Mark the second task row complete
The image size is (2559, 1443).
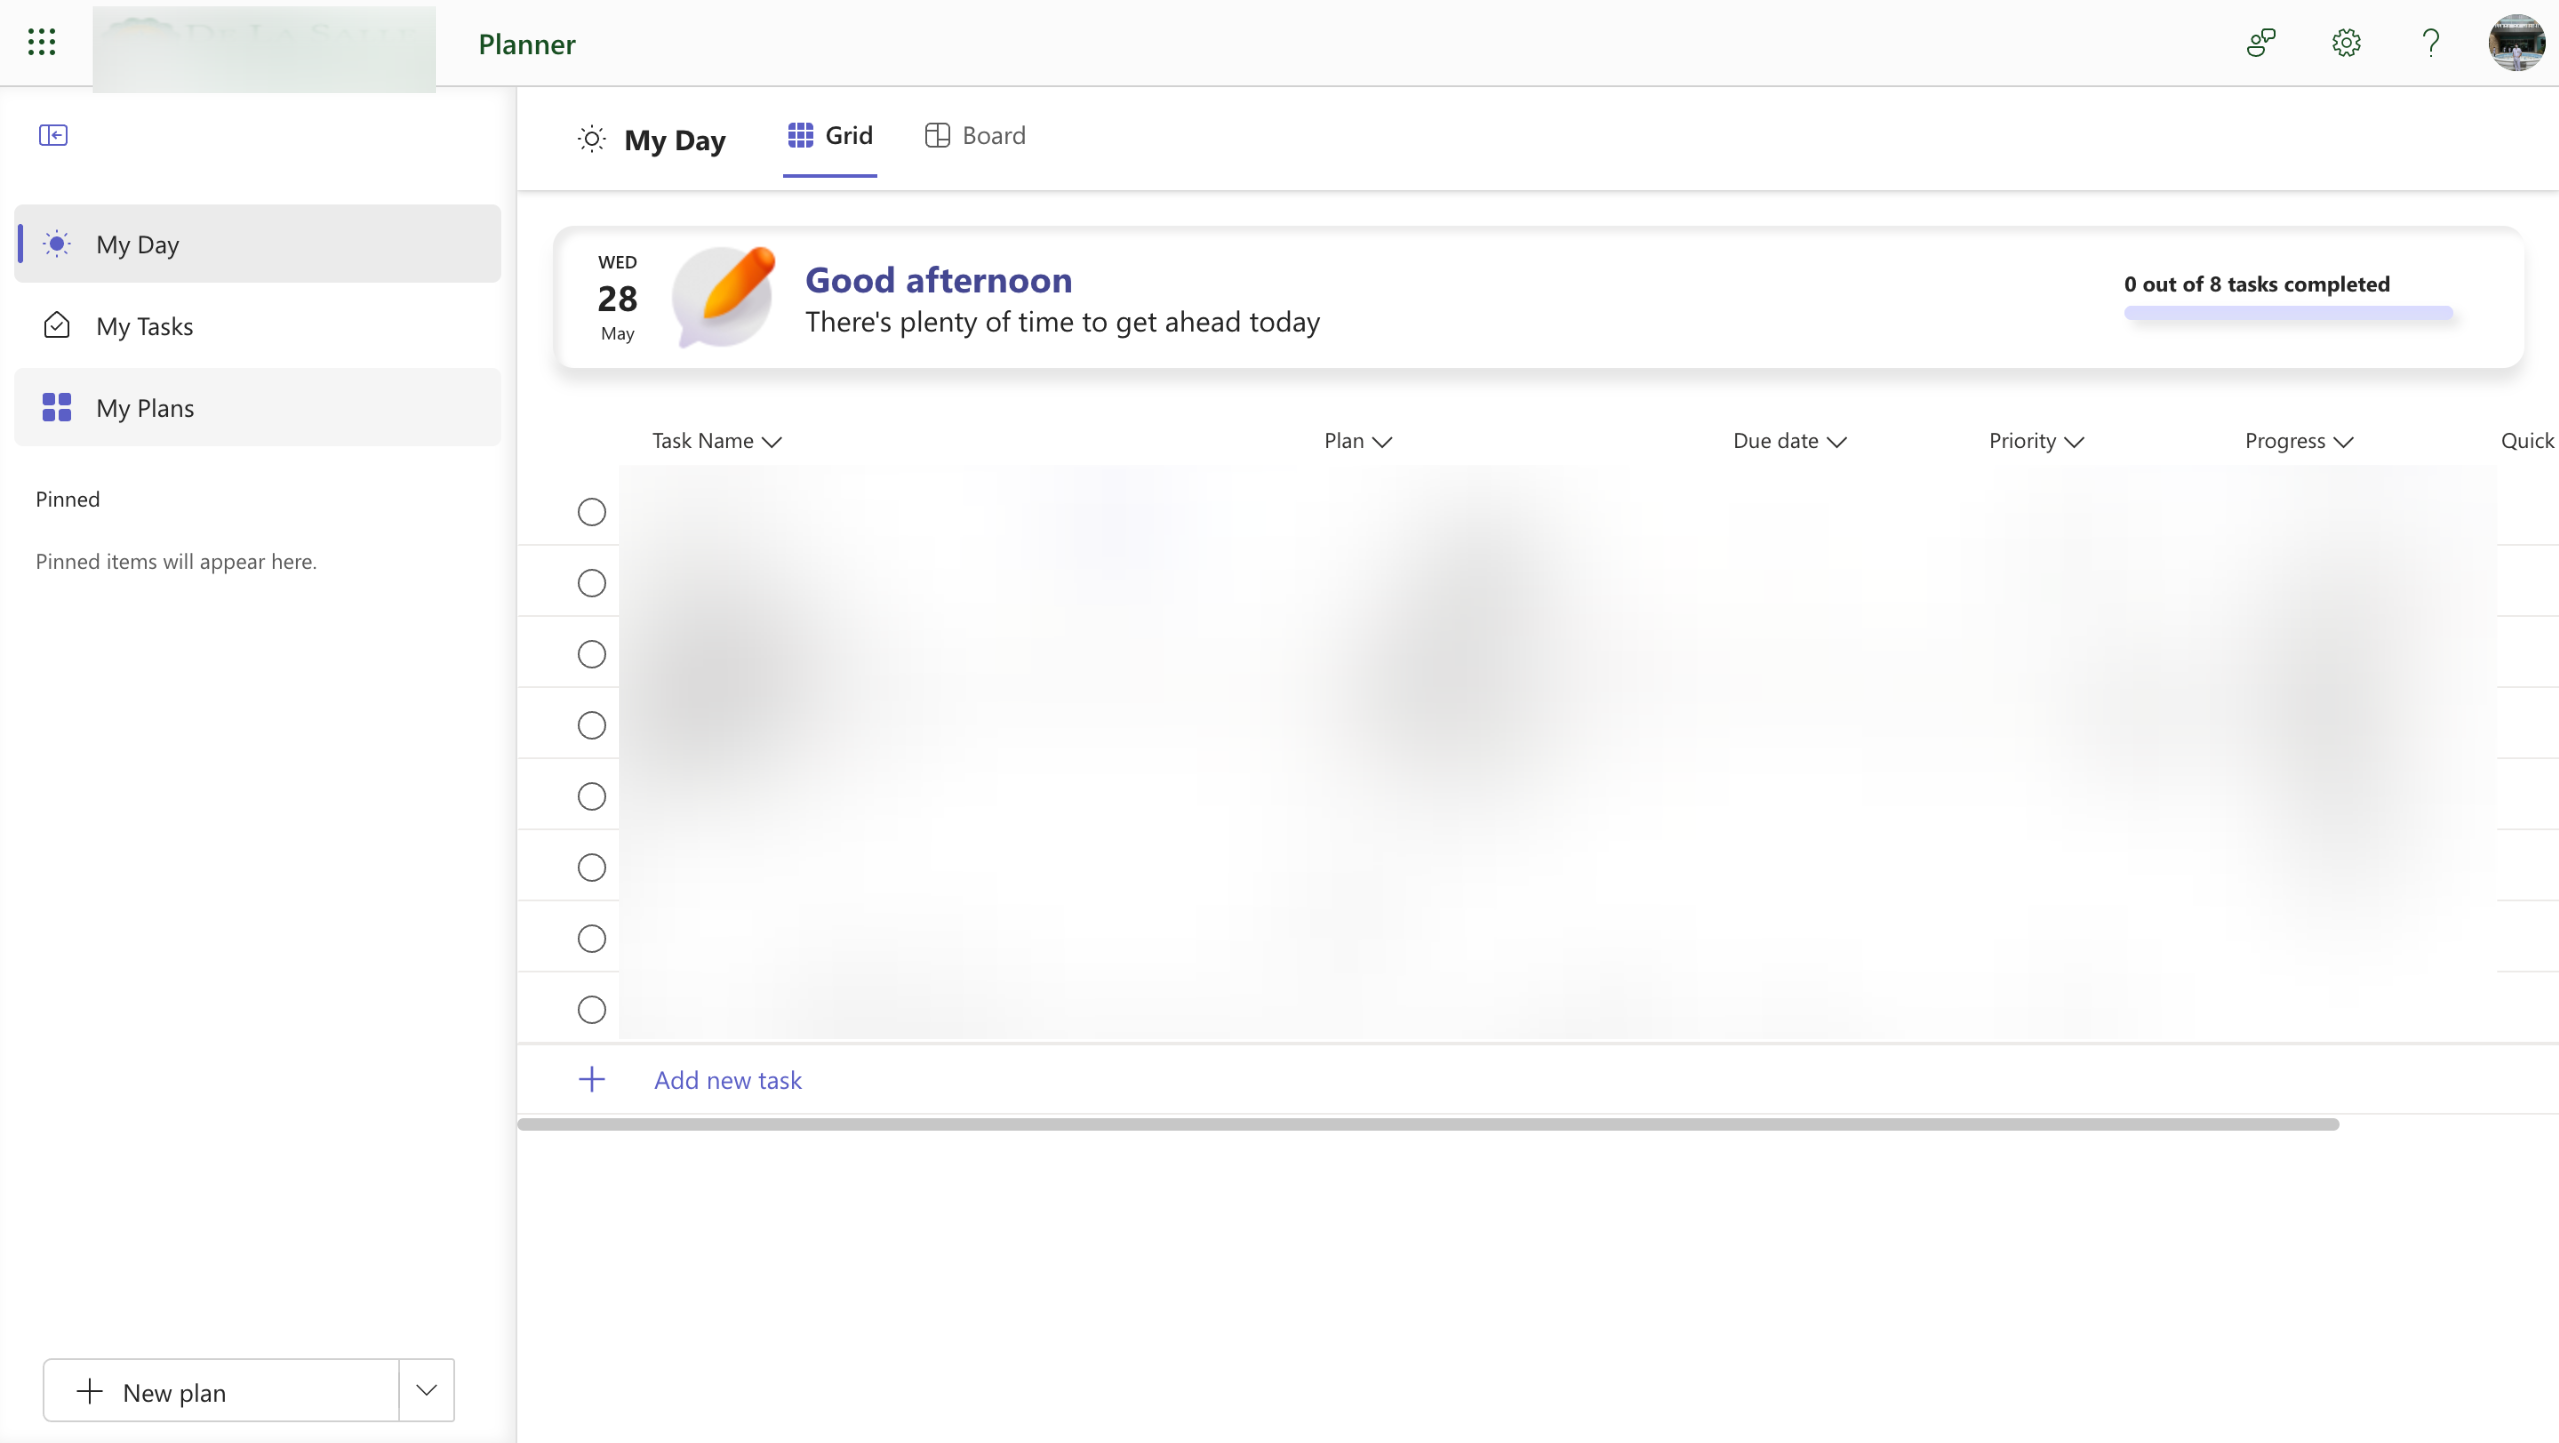592,583
